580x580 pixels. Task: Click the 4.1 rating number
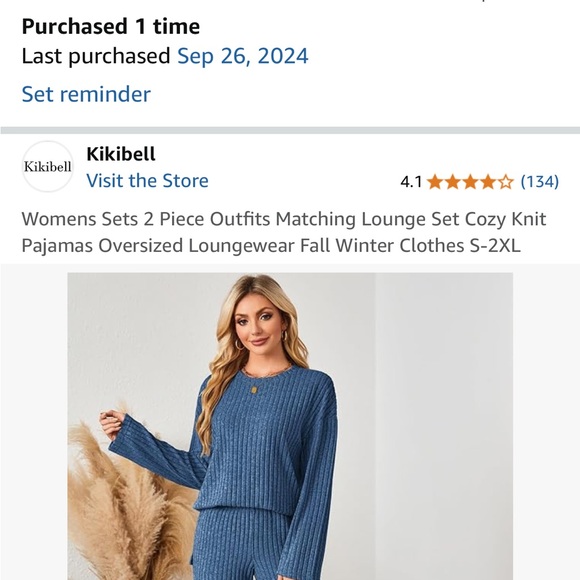(411, 182)
